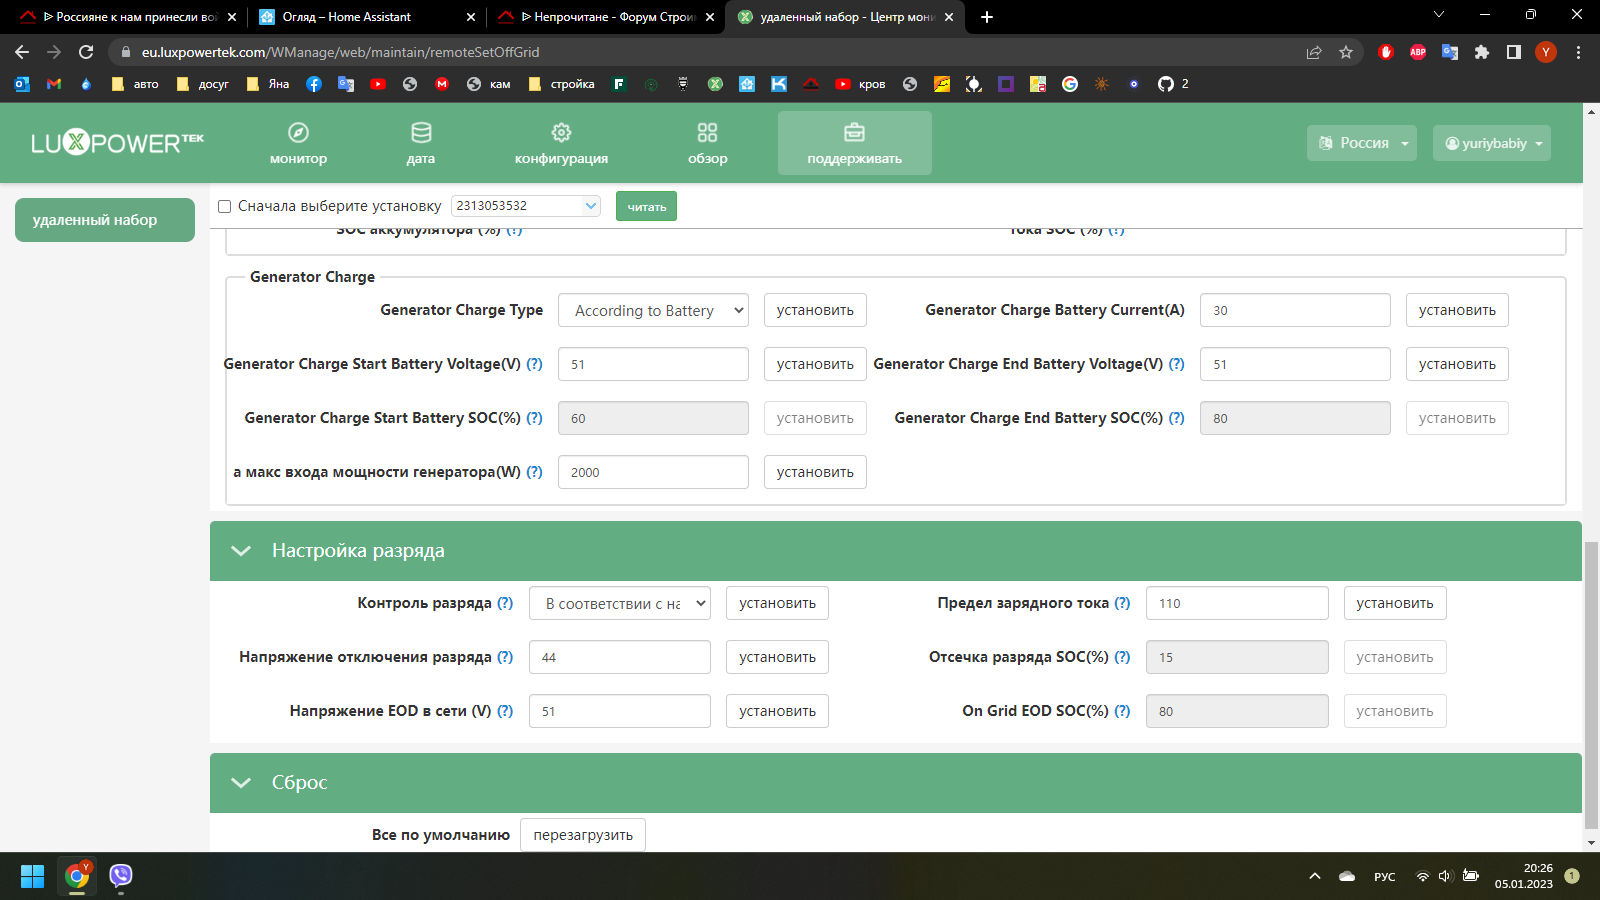Open the Россия region dropdown

tap(1362, 143)
